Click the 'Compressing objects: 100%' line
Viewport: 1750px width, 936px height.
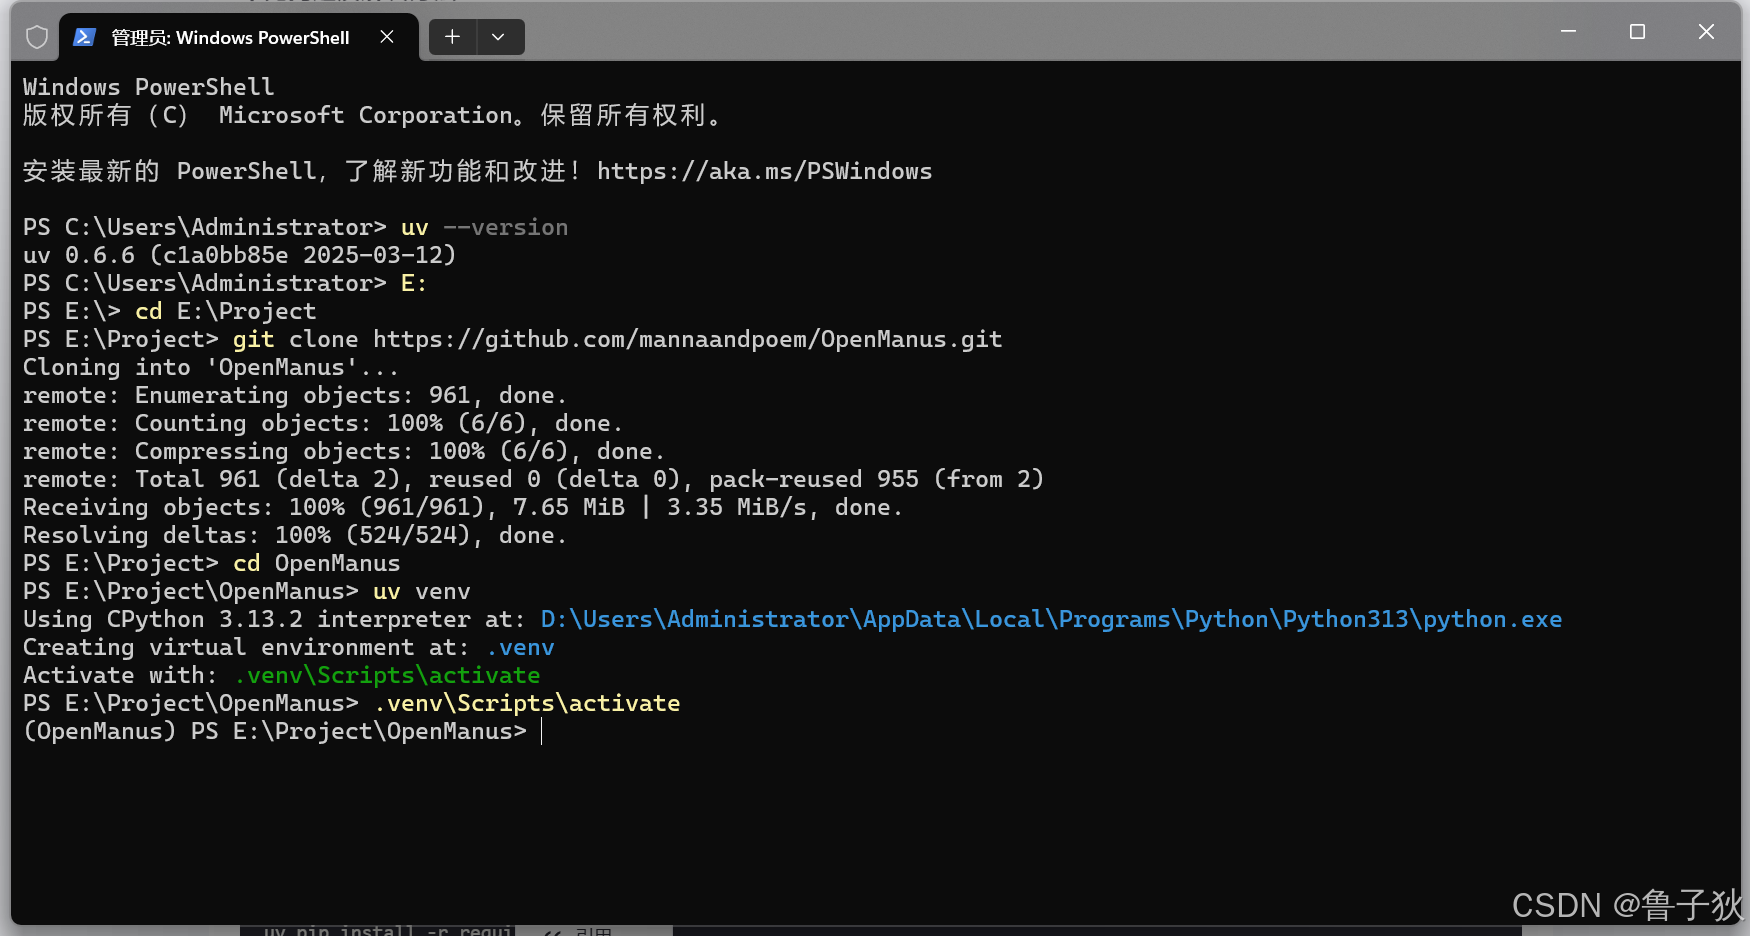point(344,451)
